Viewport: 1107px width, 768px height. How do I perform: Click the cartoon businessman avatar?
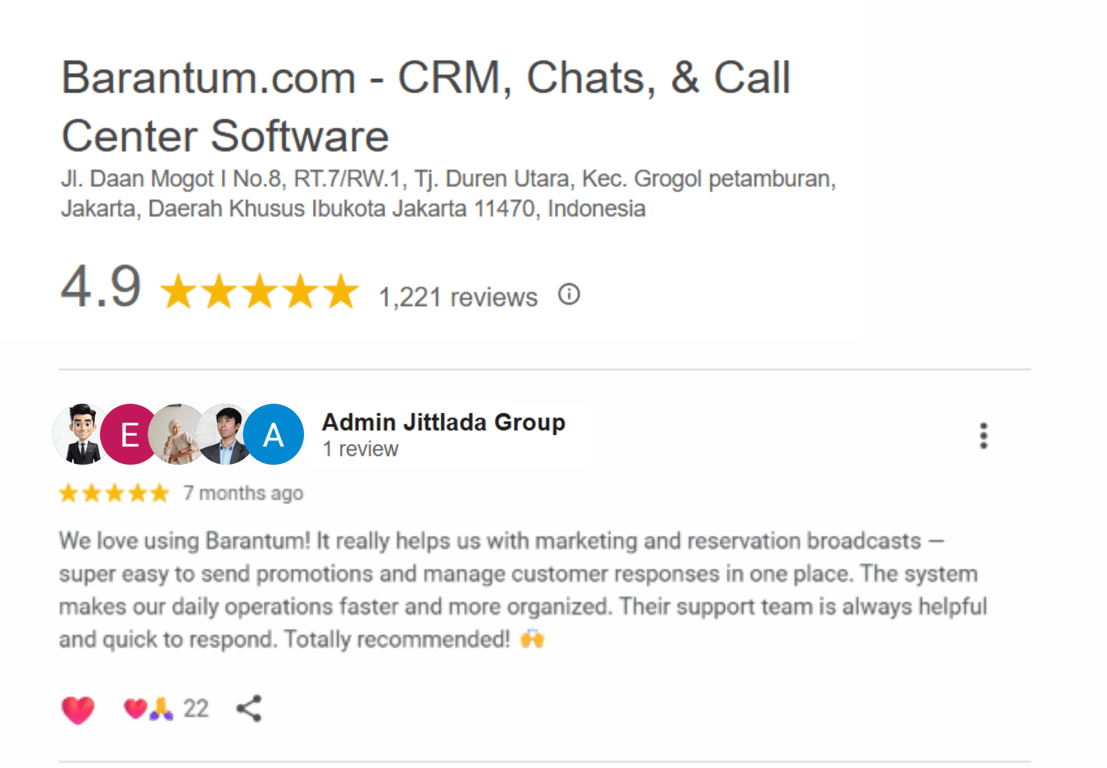point(80,434)
